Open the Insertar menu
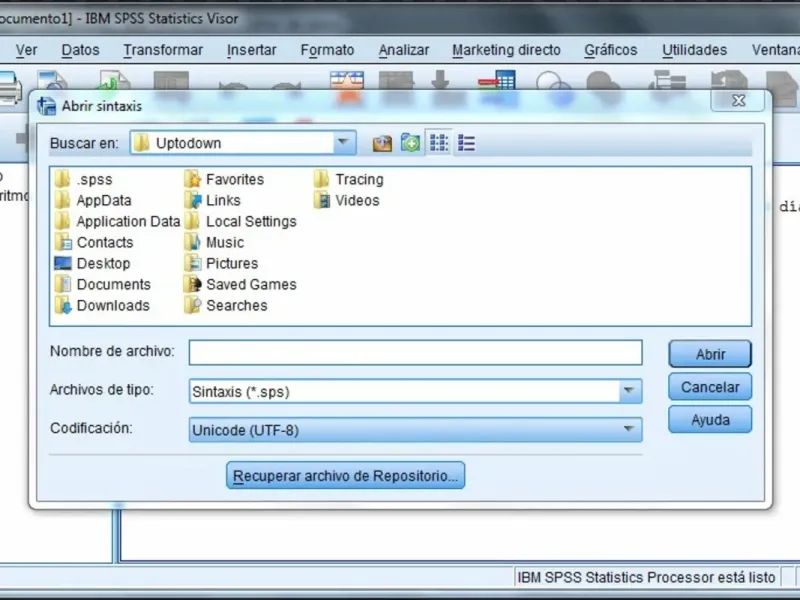The width and height of the screenshot is (800, 600). tap(252, 50)
